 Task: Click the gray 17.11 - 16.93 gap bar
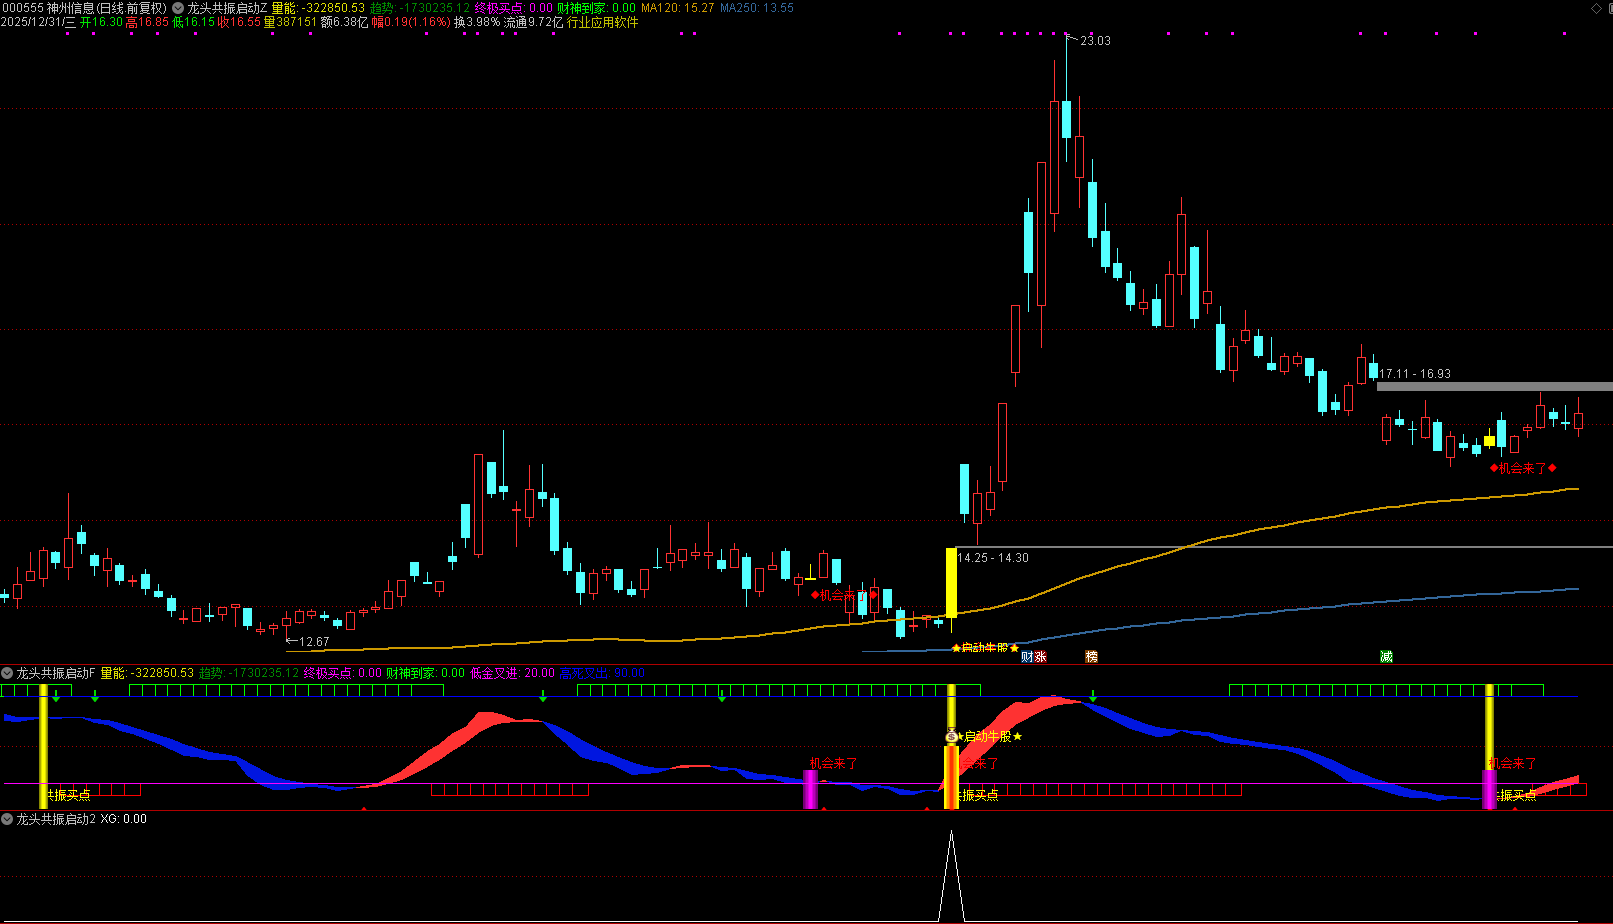coord(1494,386)
